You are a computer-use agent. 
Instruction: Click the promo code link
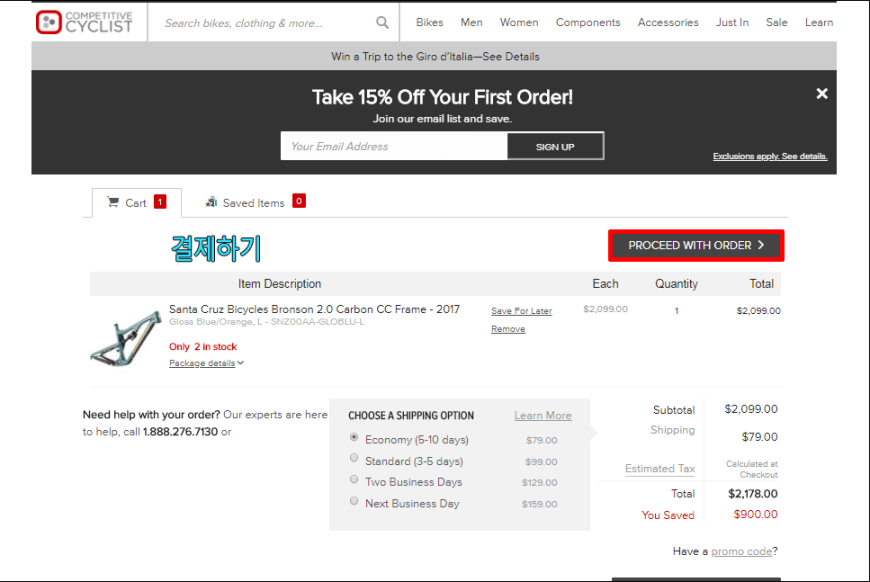[x=742, y=551]
